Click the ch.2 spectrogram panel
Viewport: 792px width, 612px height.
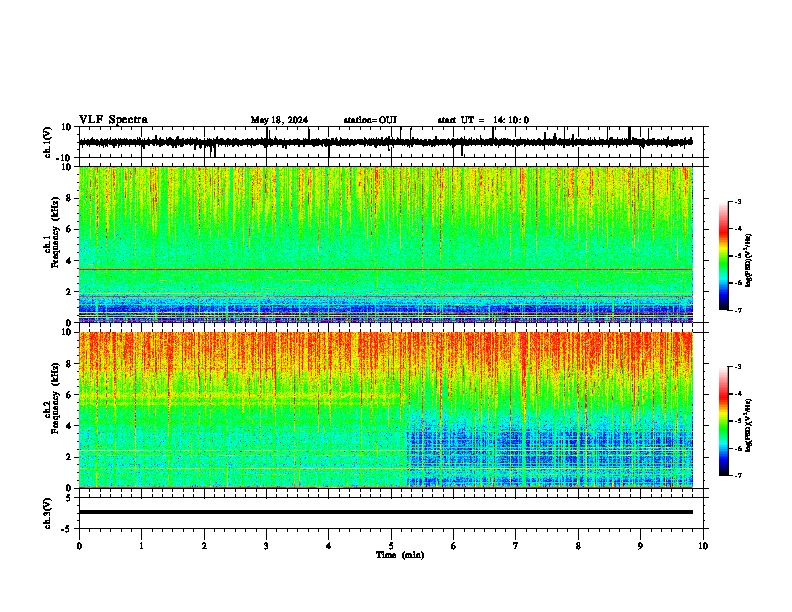(386, 410)
